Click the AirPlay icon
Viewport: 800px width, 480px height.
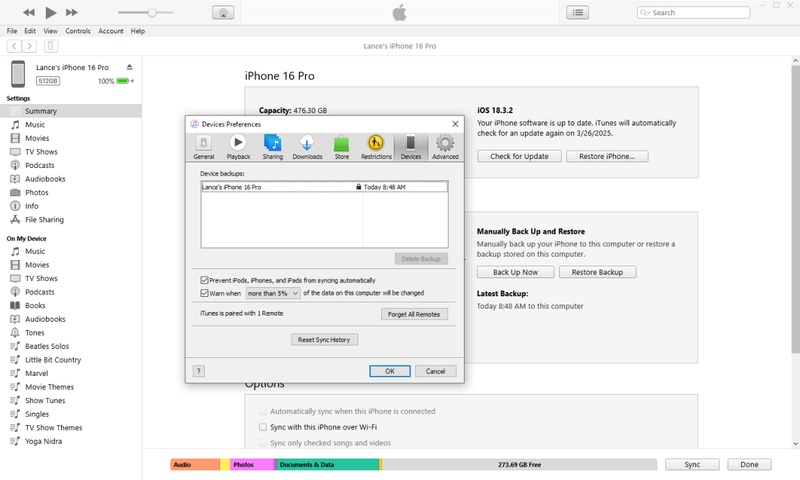[x=223, y=13]
